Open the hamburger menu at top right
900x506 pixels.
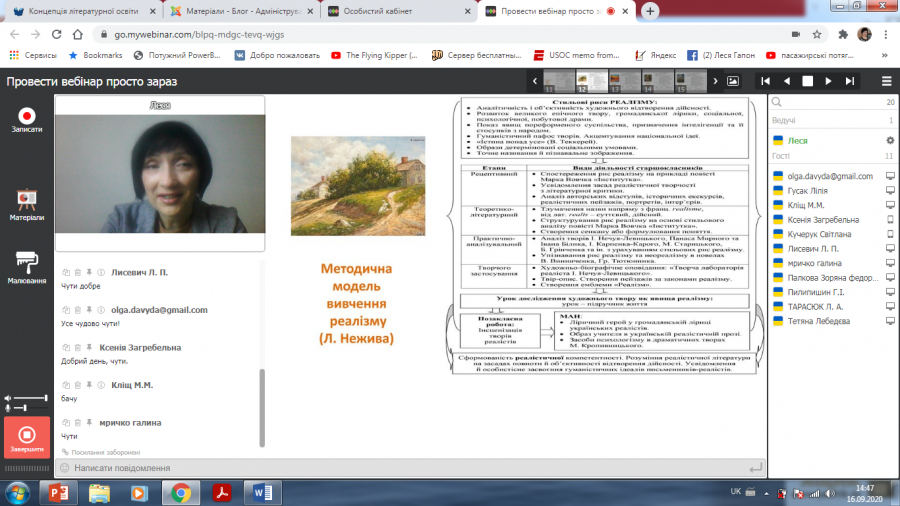point(884,80)
